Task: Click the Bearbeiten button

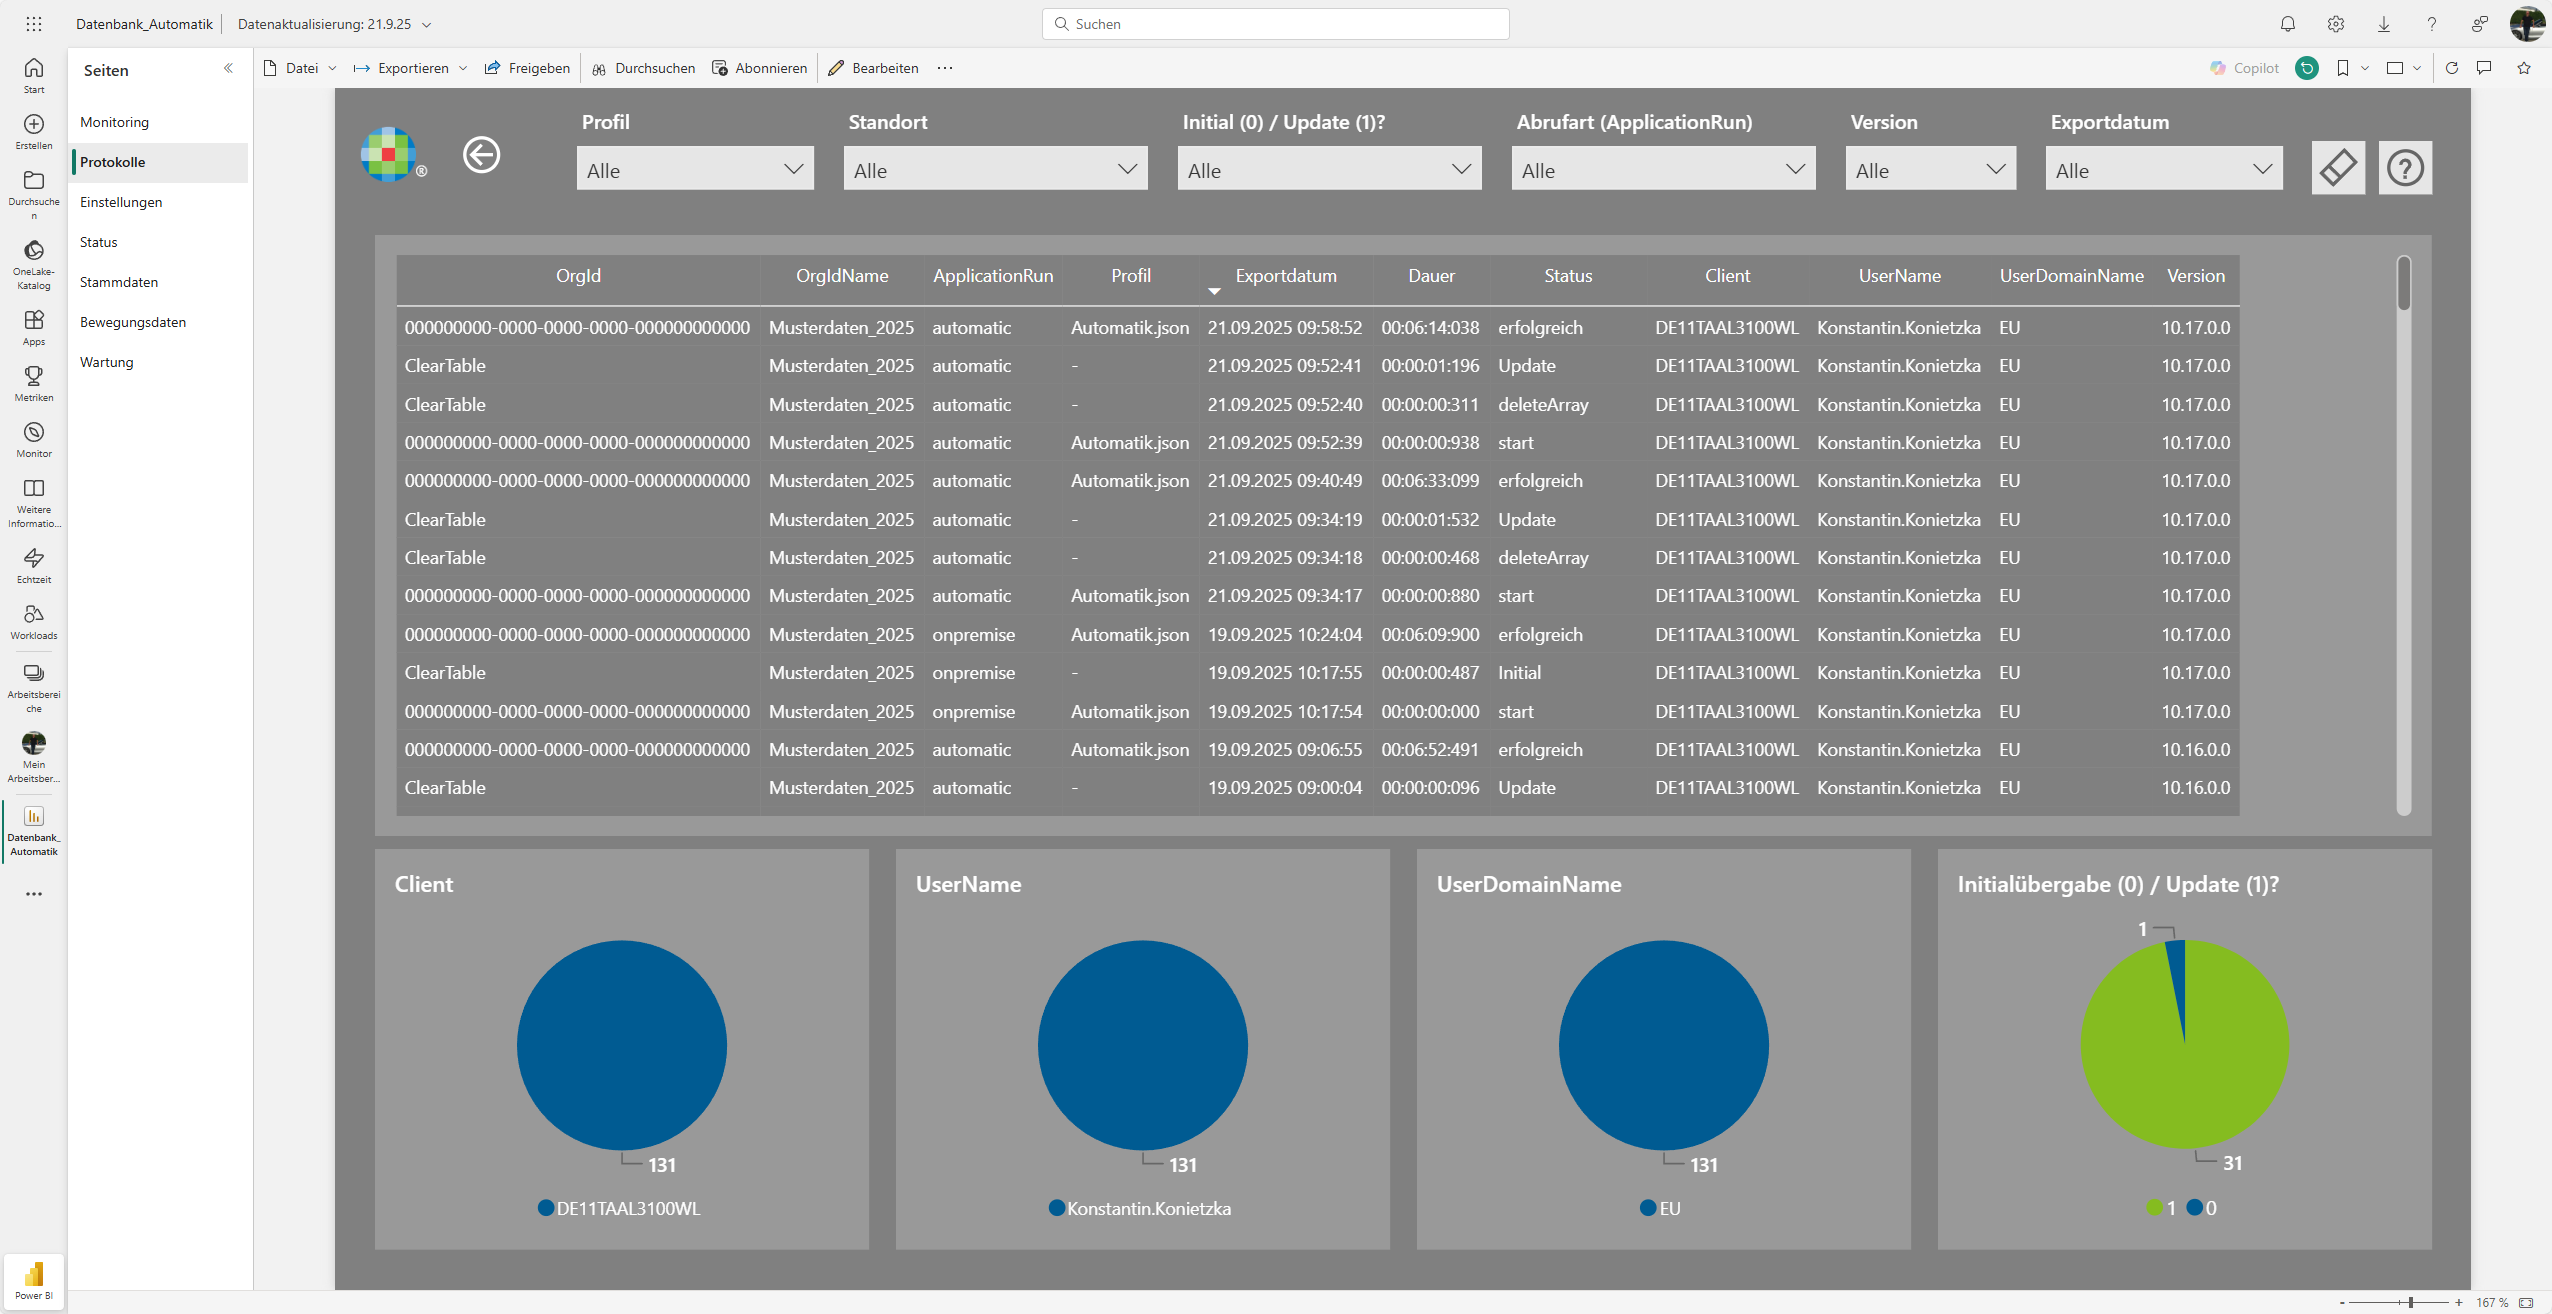Action: click(873, 68)
